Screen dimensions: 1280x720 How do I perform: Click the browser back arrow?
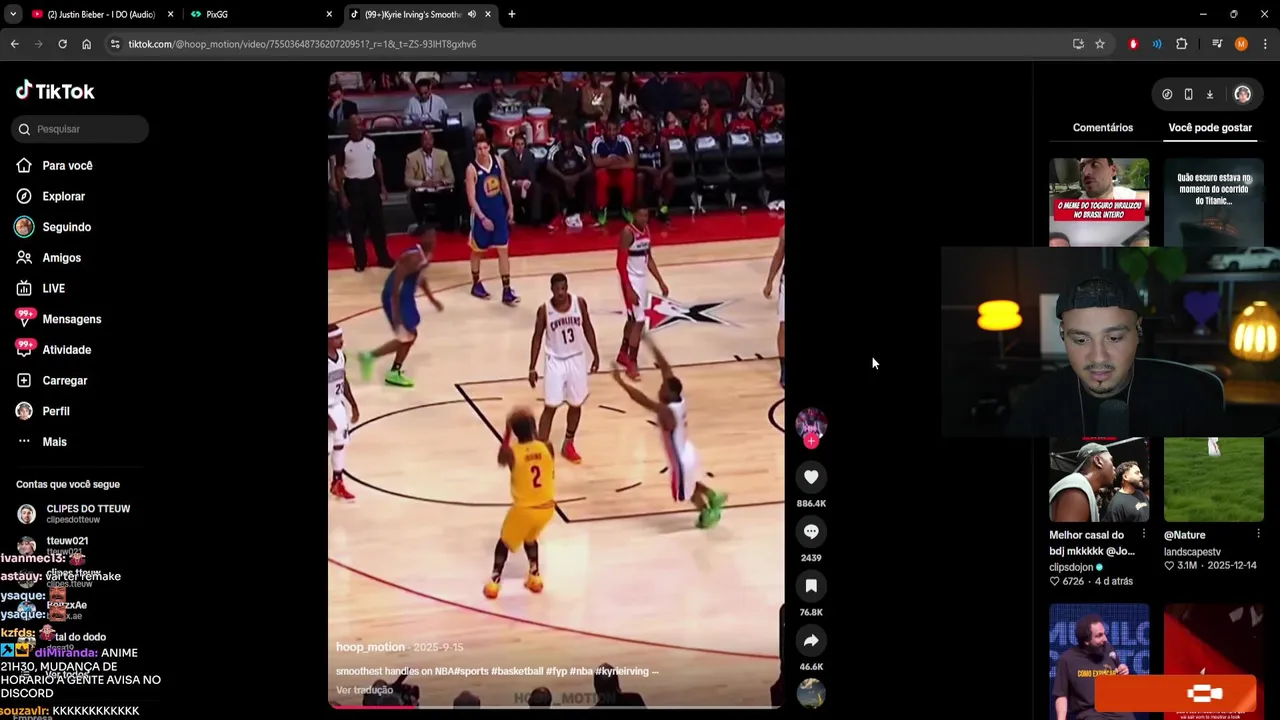(x=14, y=44)
